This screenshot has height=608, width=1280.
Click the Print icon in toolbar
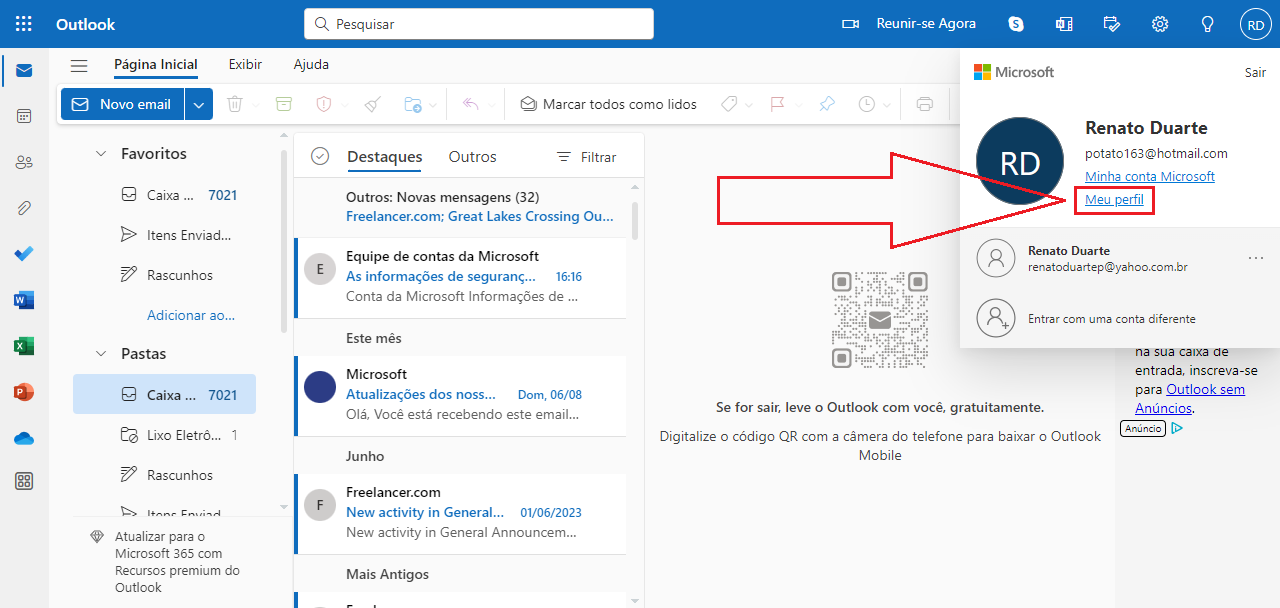[925, 104]
